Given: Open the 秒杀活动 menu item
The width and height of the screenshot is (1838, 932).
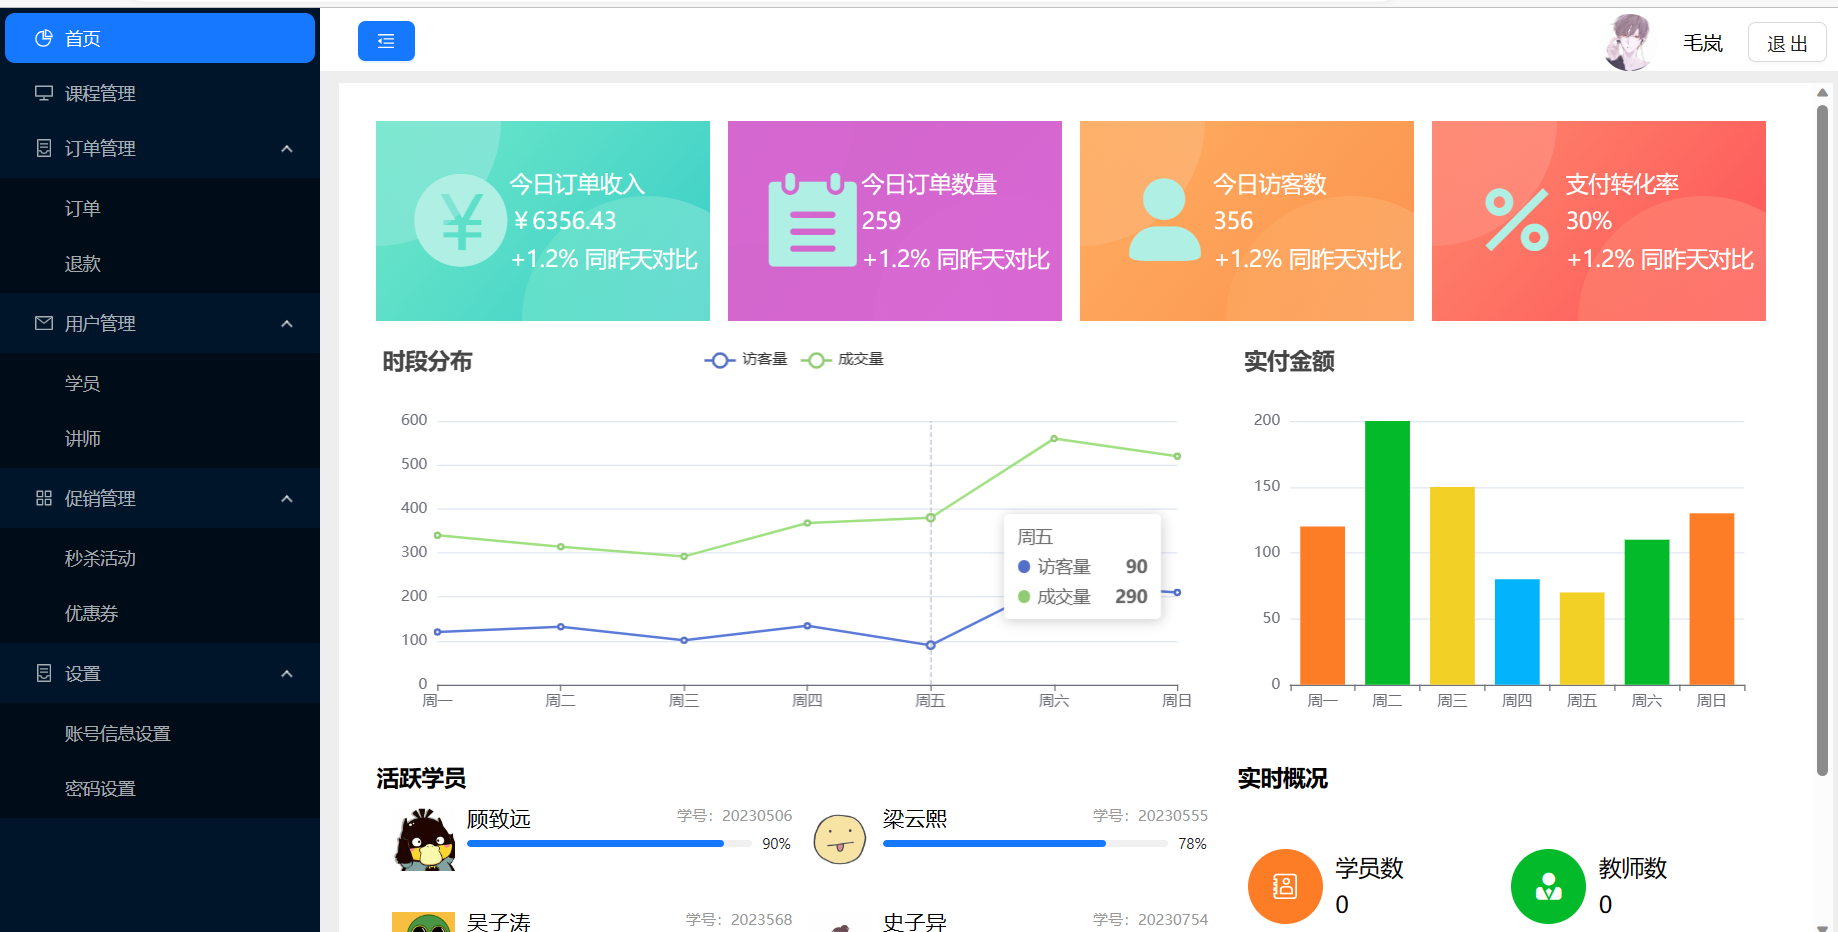Looking at the screenshot, I should pyautogui.click(x=160, y=558).
